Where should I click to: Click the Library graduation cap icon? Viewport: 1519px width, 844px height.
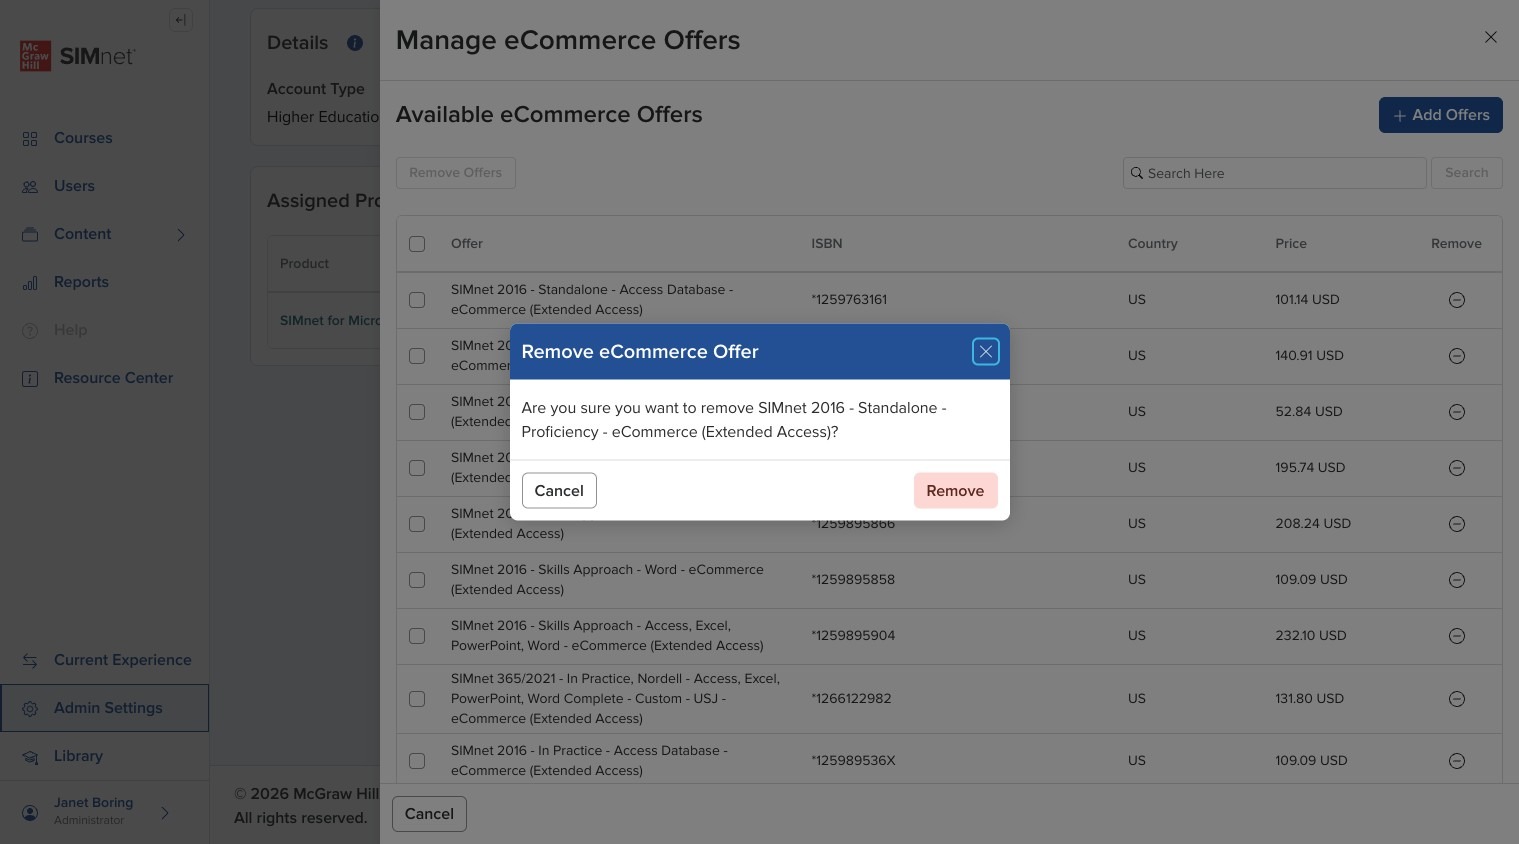30,757
